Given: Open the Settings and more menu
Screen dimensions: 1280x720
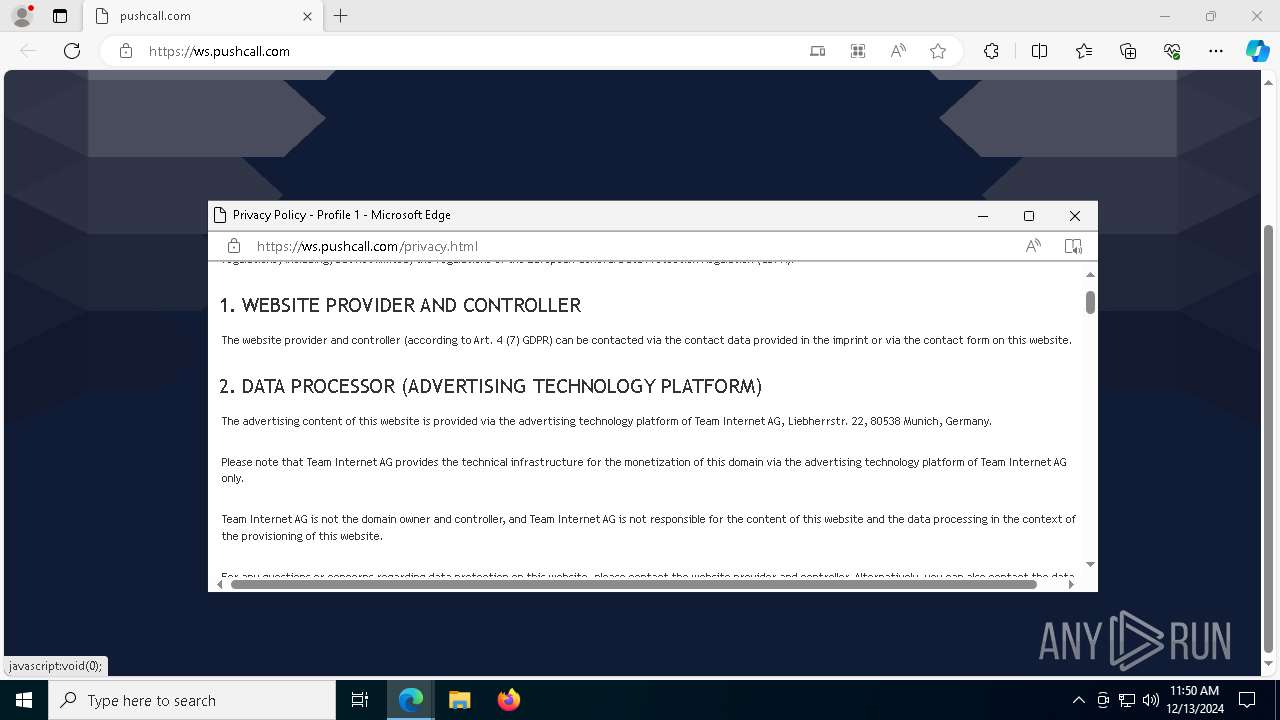Looking at the screenshot, I should click(1216, 51).
